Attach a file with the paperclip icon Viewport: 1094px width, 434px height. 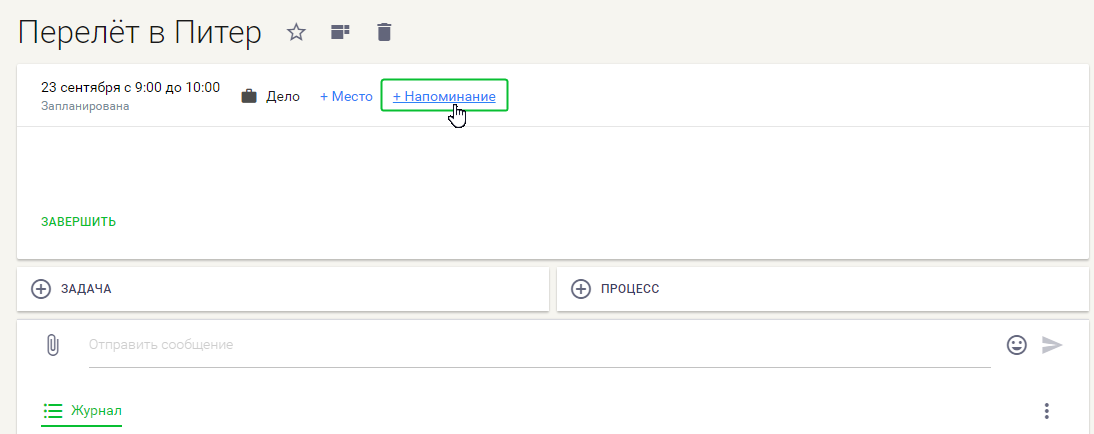(x=52, y=345)
